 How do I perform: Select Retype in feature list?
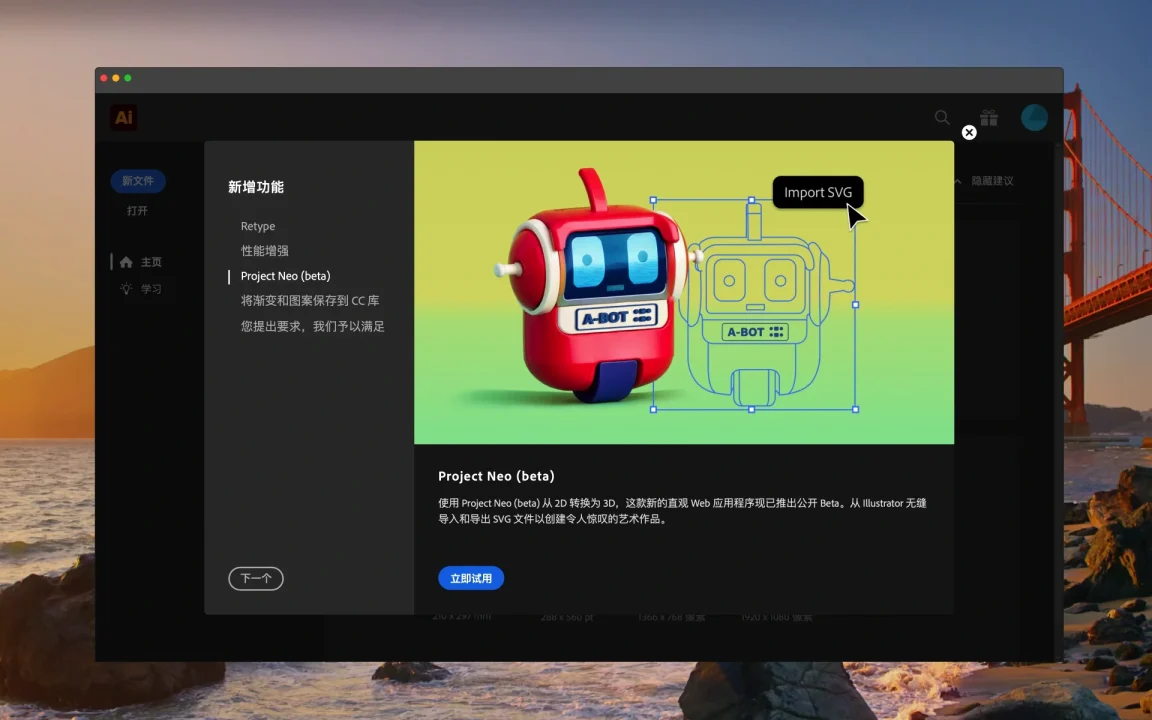tap(258, 226)
